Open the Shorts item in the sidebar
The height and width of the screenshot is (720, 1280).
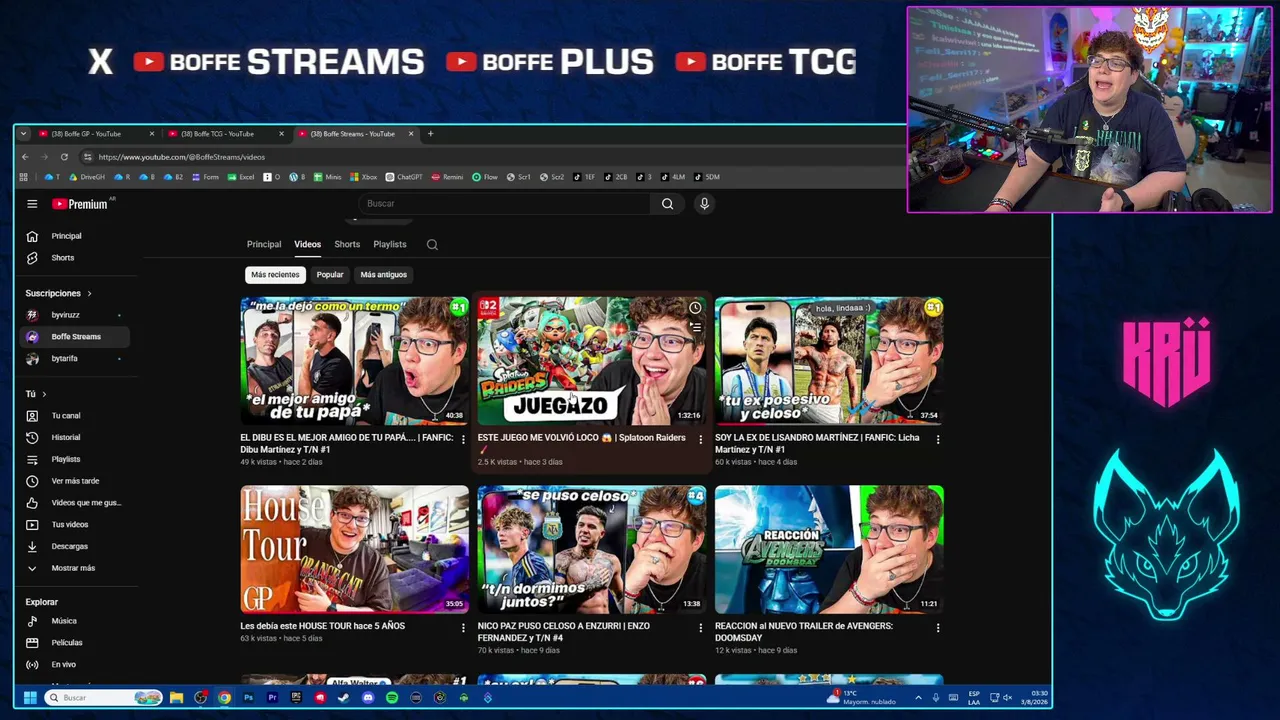click(75, 258)
